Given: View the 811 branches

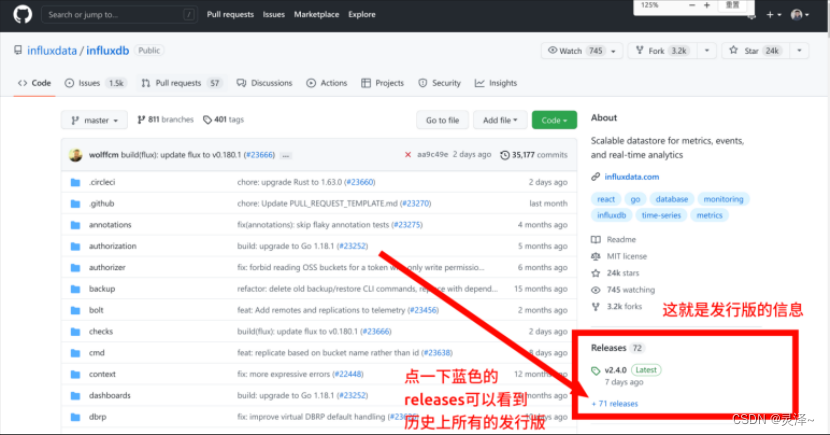Looking at the screenshot, I should click(x=165, y=120).
